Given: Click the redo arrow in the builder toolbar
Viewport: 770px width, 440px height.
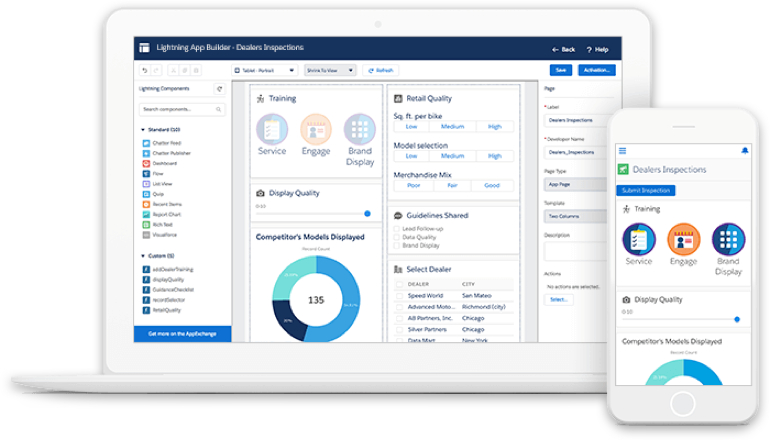Looking at the screenshot, I should coord(156,70).
